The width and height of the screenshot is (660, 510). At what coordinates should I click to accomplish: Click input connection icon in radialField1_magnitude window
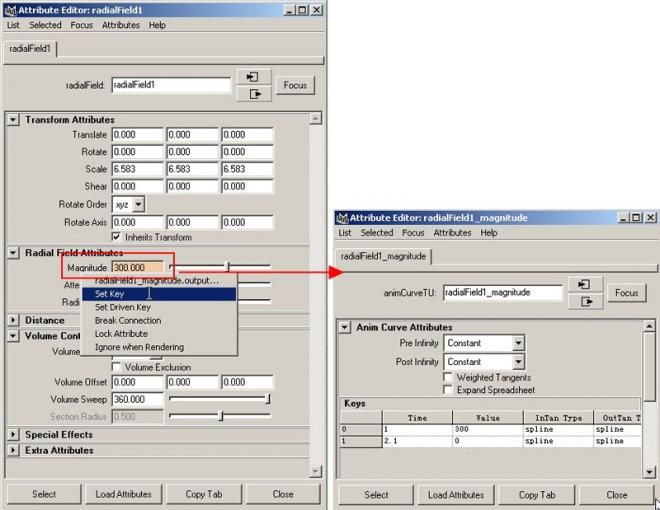(585, 285)
